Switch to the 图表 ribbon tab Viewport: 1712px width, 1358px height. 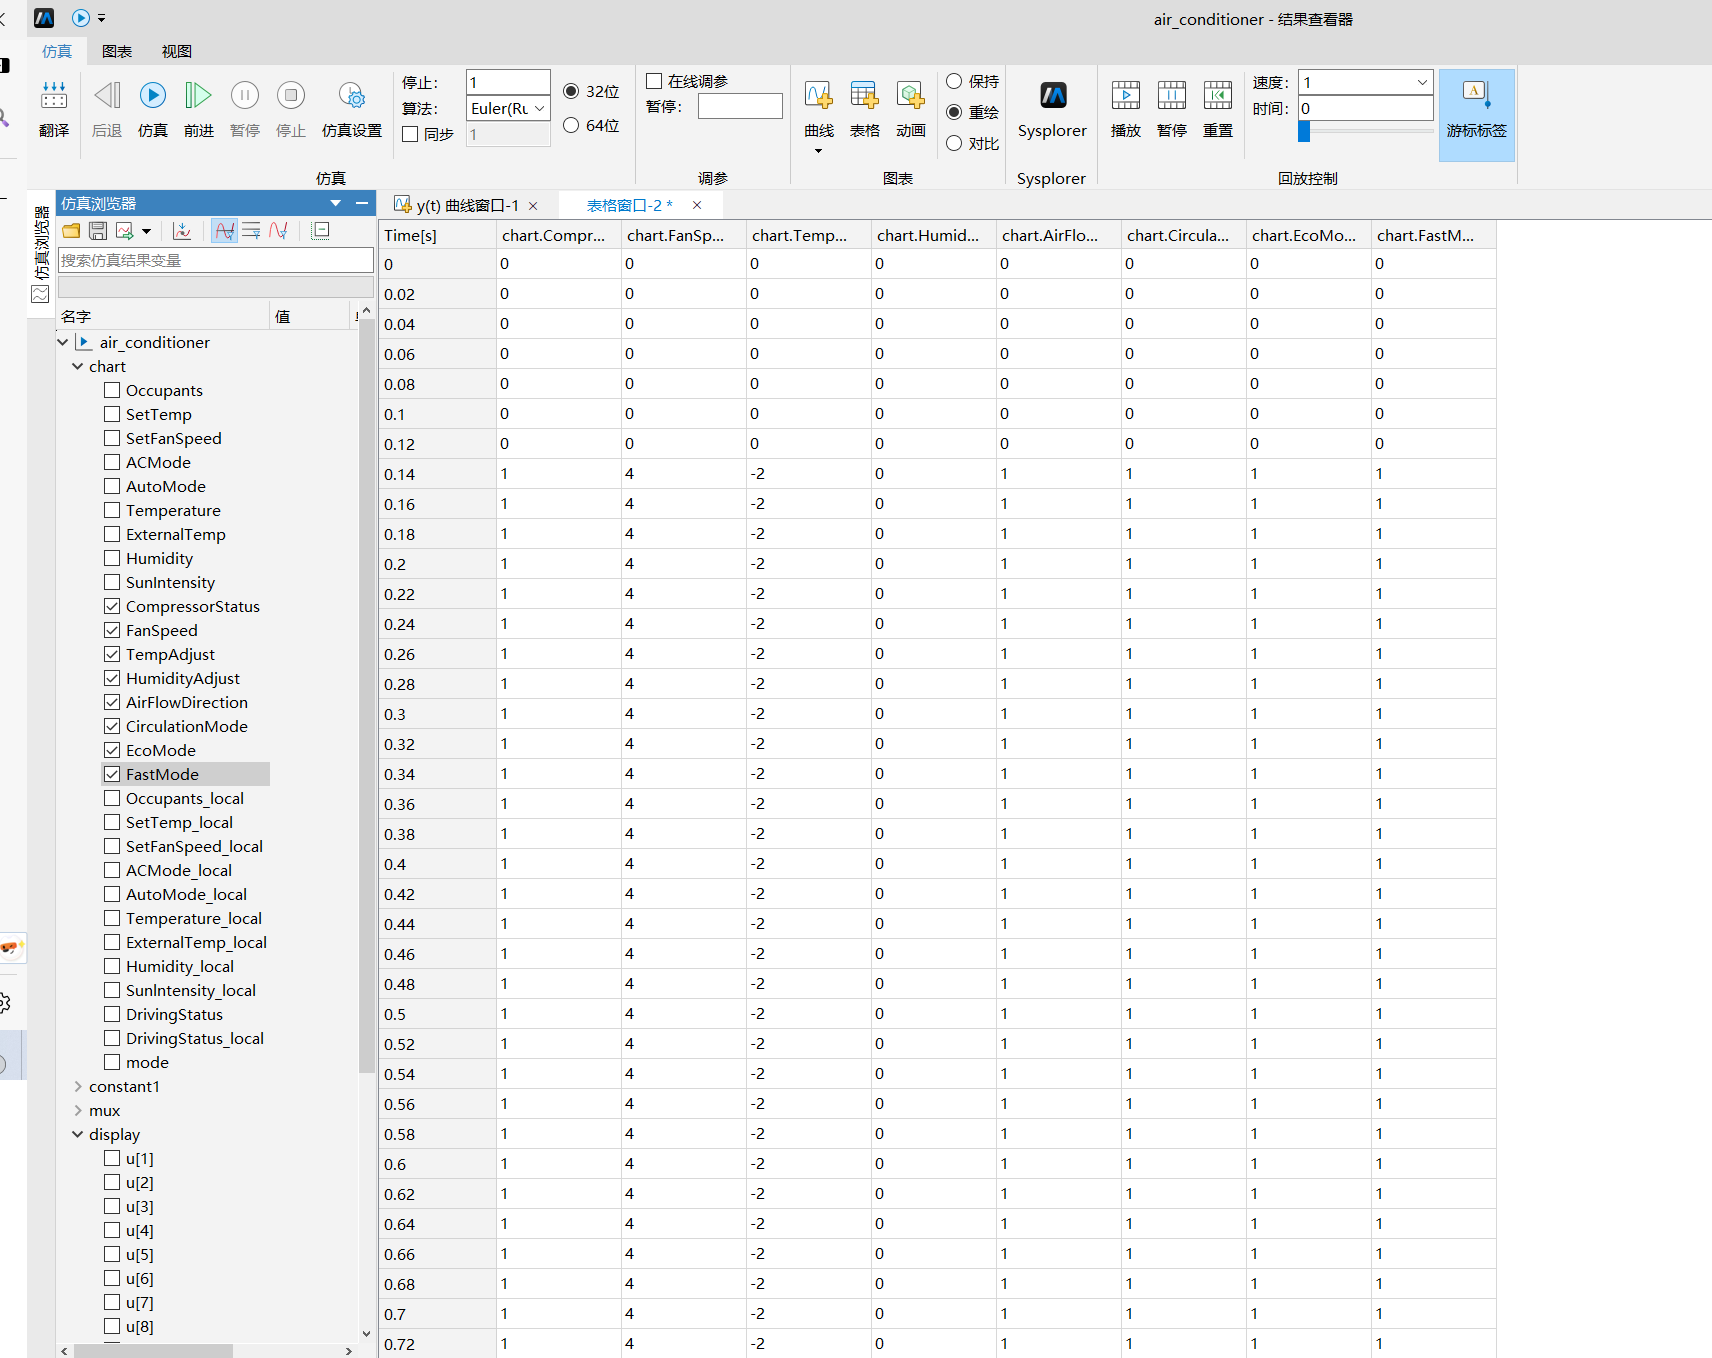point(117,51)
